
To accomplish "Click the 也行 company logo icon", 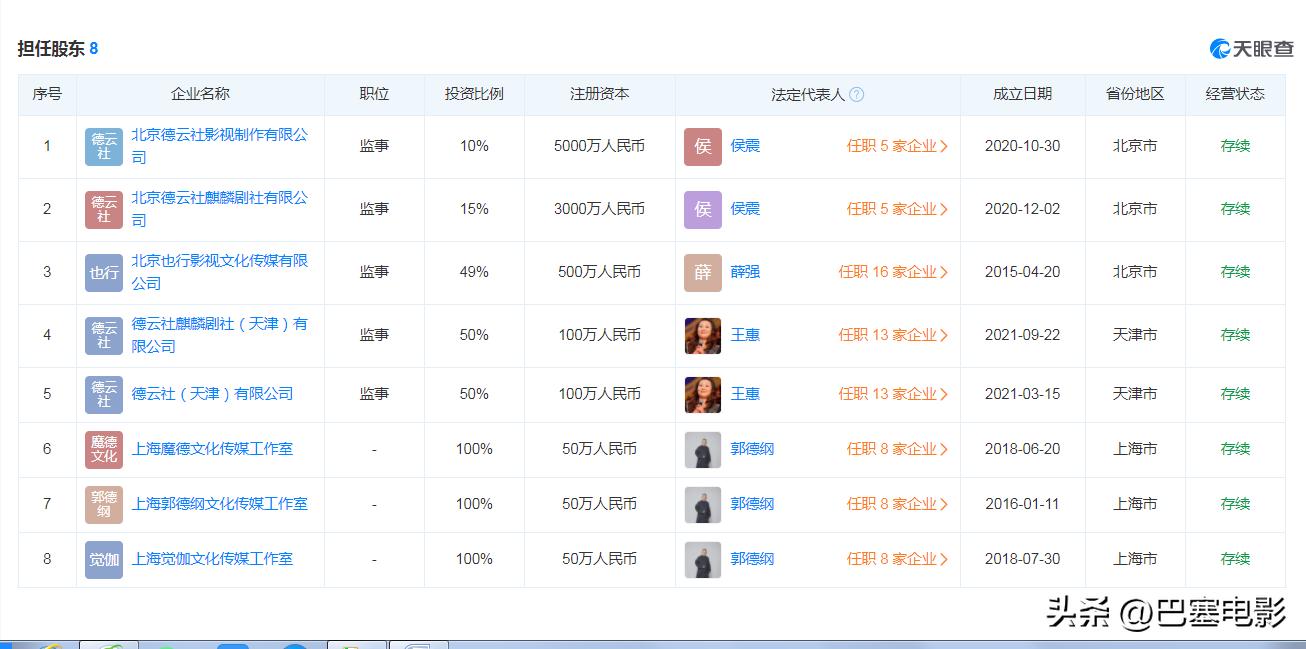I will pyautogui.click(x=103, y=271).
